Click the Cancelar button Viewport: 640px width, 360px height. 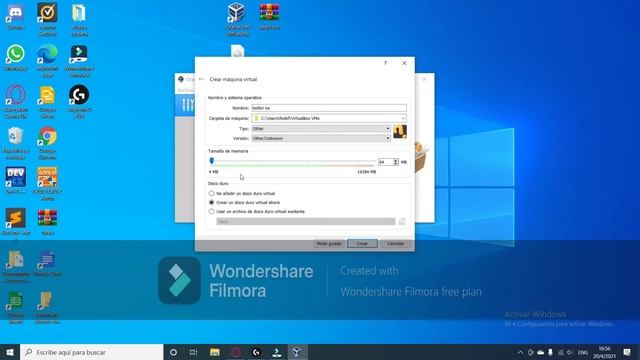pyautogui.click(x=395, y=244)
